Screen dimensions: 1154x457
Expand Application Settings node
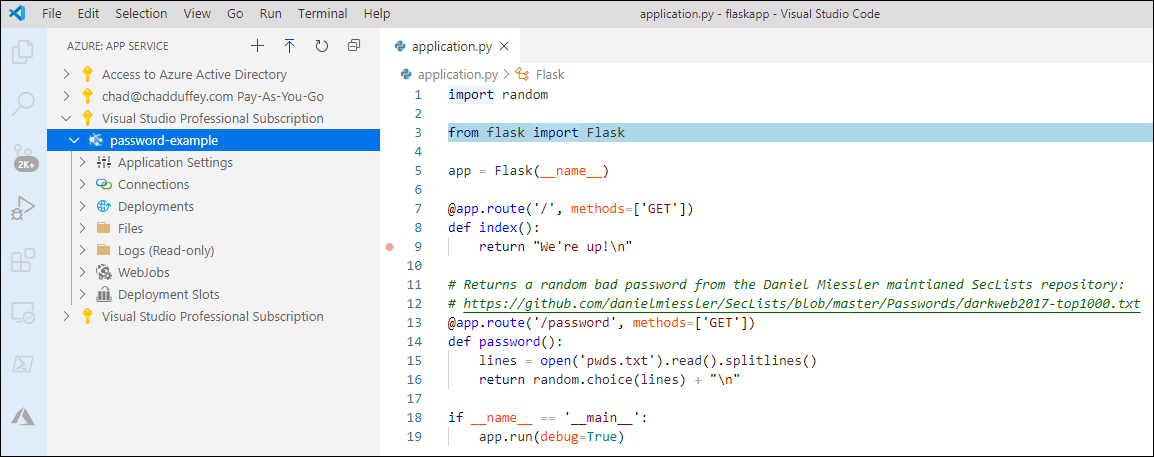coord(82,163)
